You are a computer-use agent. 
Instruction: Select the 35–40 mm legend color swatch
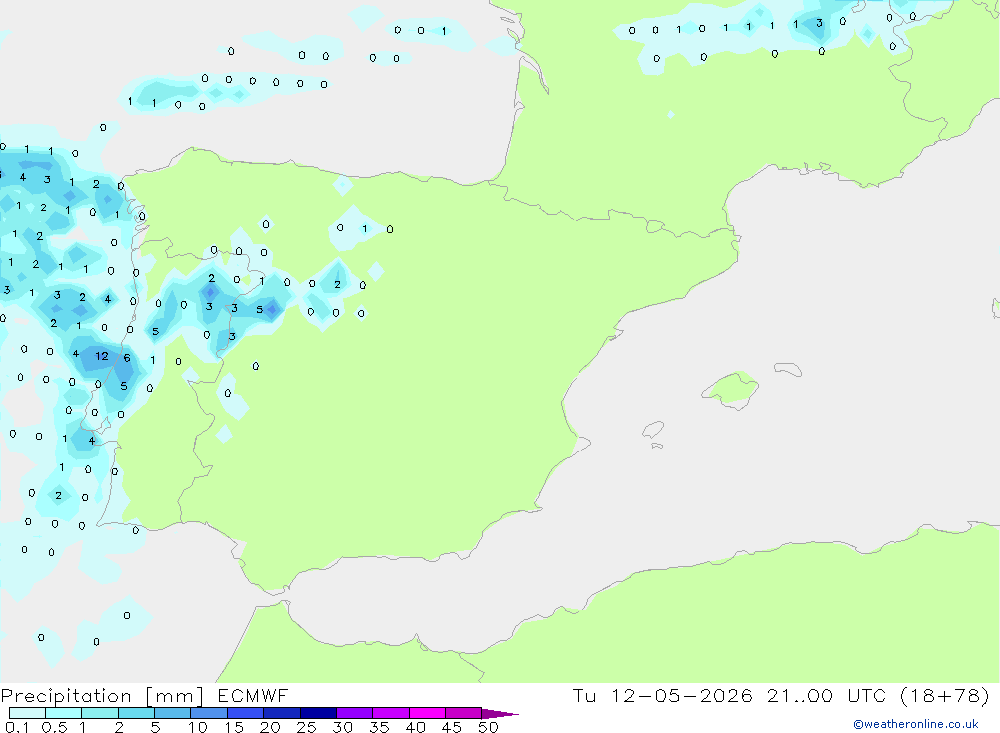tap(391, 713)
